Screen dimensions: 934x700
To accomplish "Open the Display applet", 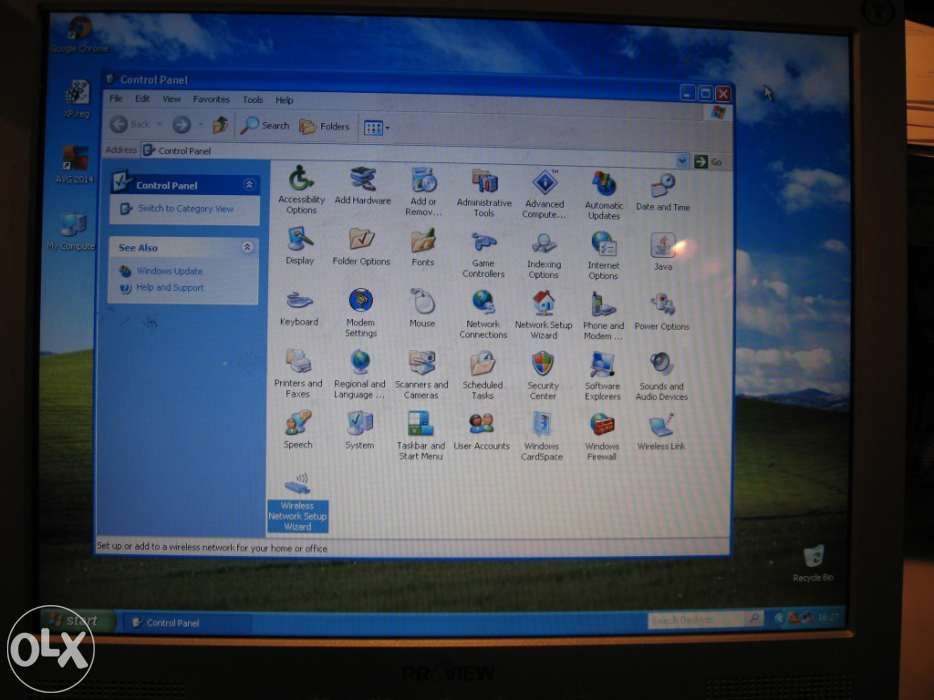I will pyautogui.click(x=300, y=245).
